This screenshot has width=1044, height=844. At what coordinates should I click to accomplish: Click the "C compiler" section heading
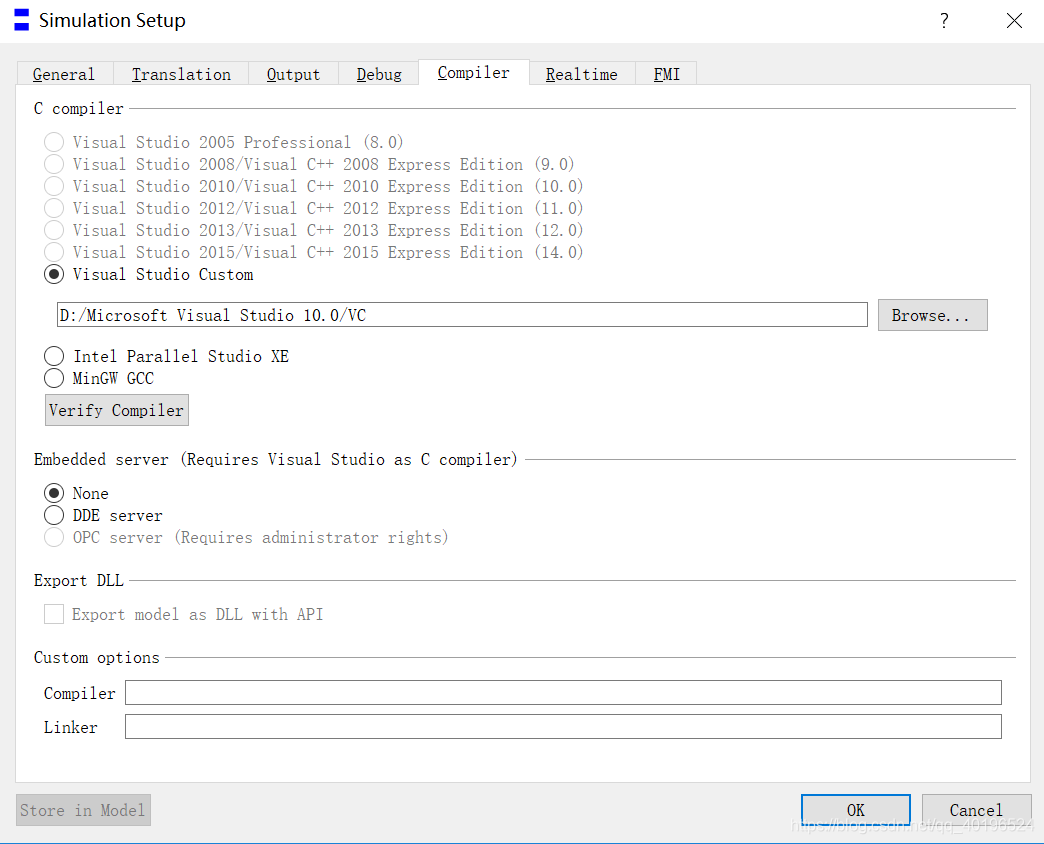click(x=79, y=108)
